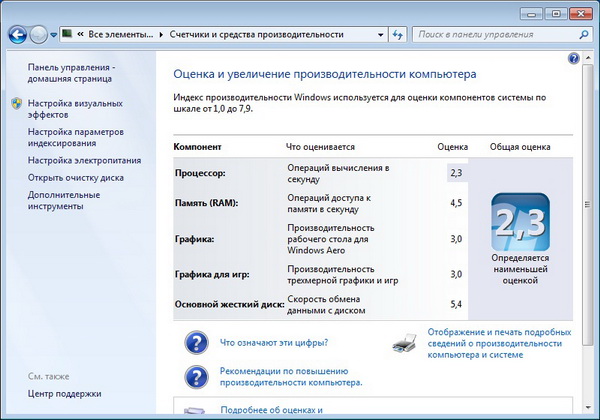Open help via the blue question mark icon

(x=573, y=59)
